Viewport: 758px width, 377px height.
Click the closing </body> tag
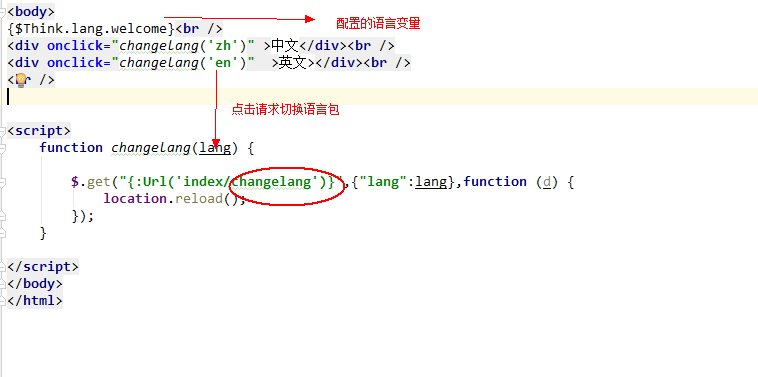(35, 284)
